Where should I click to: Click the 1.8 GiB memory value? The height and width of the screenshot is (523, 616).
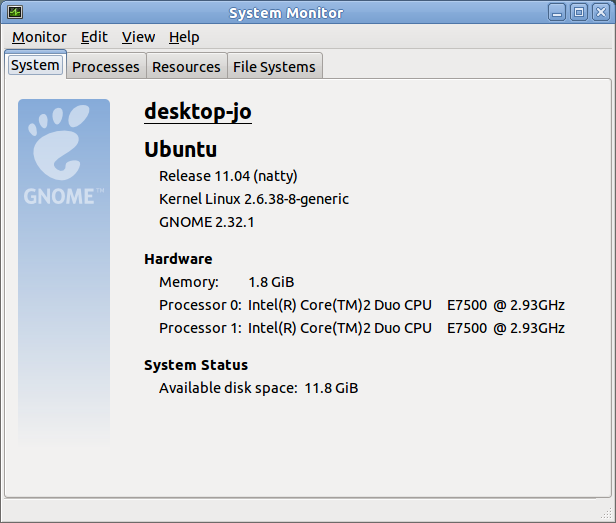tap(271, 282)
